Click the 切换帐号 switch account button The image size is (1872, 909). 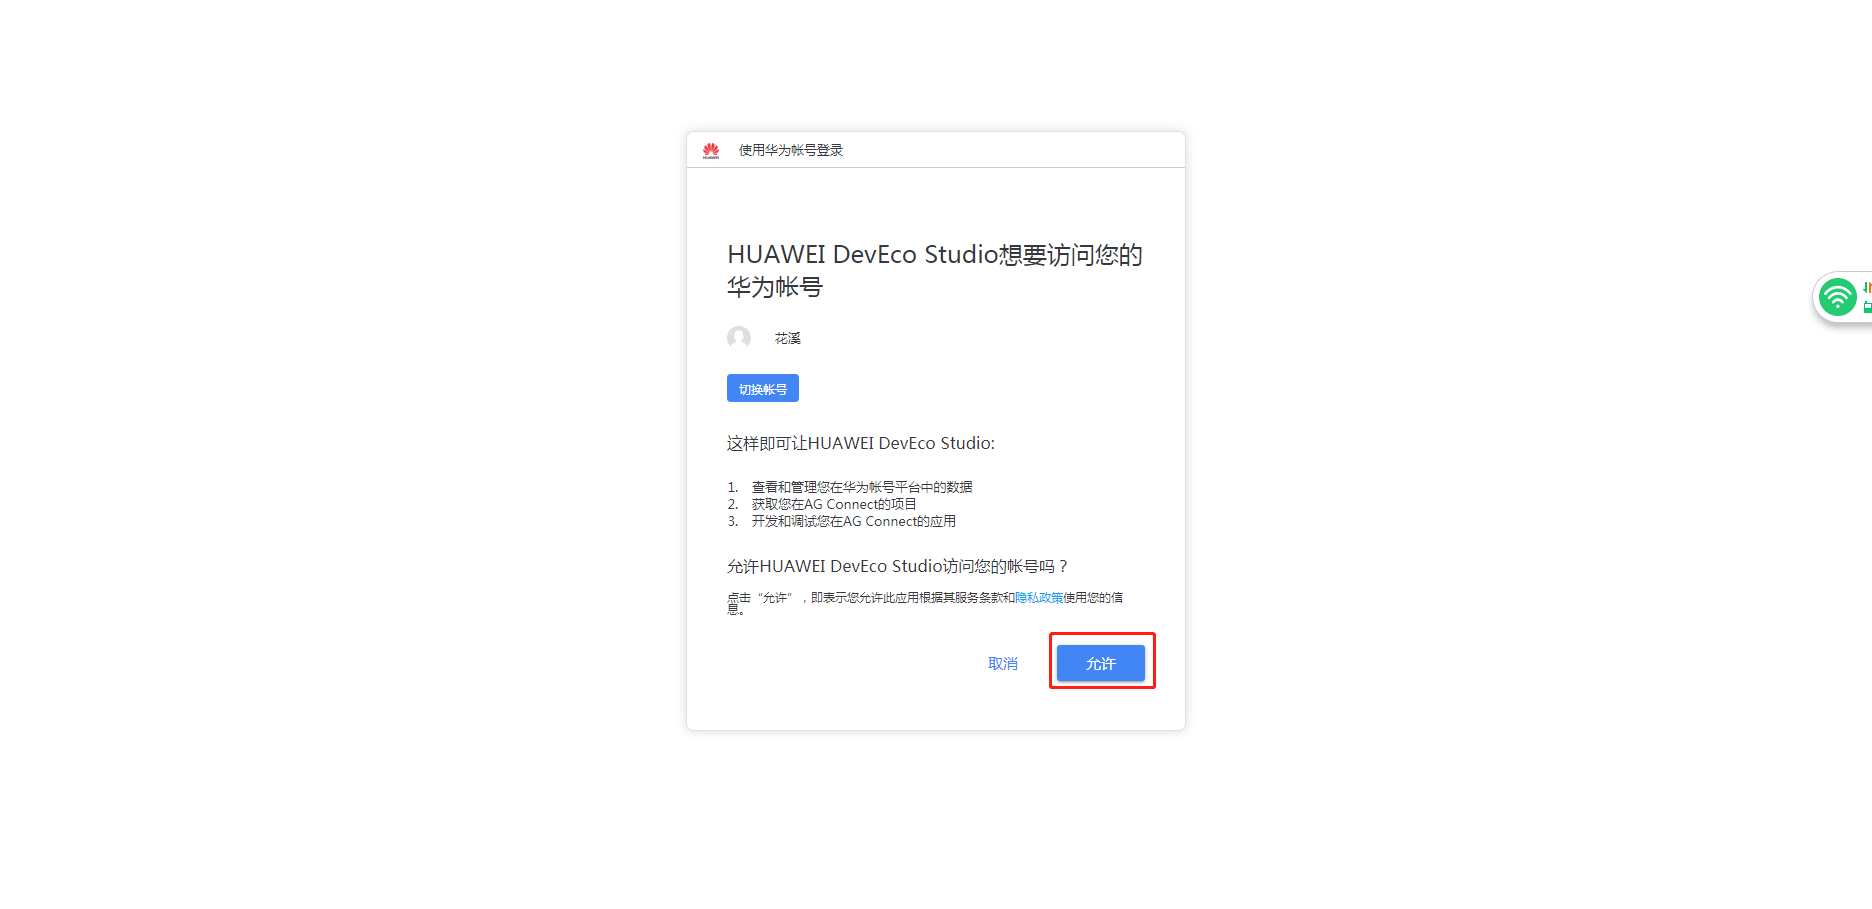(763, 388)
